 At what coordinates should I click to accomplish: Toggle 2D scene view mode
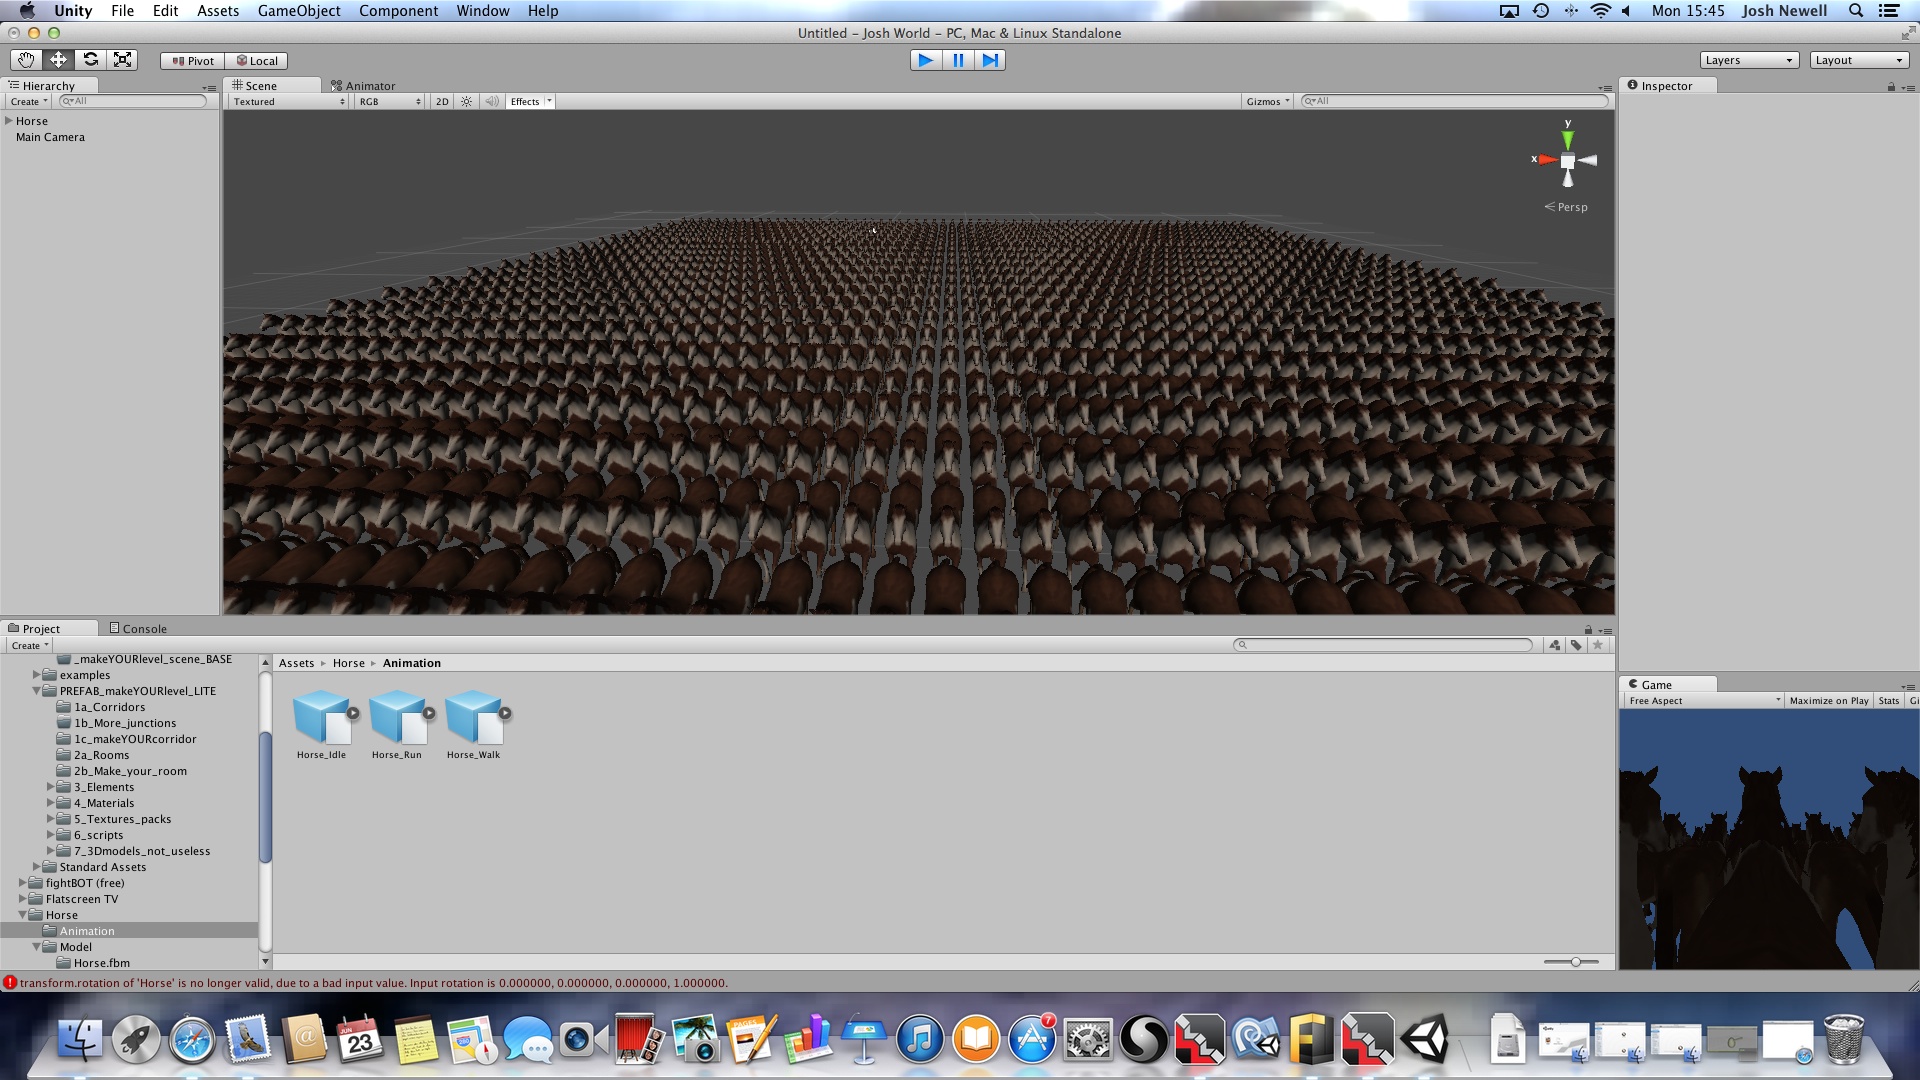(442, 102)
